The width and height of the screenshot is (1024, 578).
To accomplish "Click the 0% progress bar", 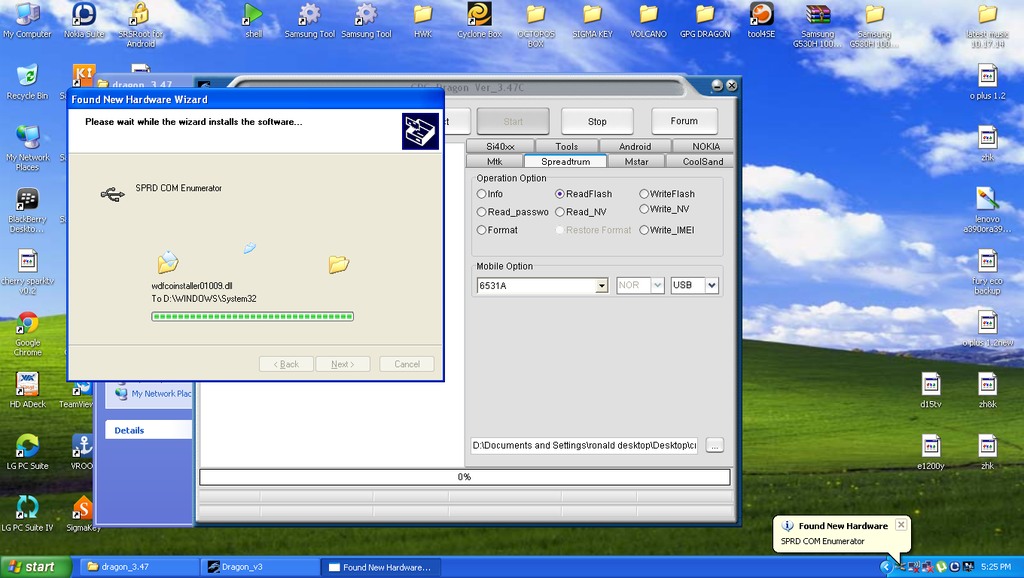I will click(464, 477).
